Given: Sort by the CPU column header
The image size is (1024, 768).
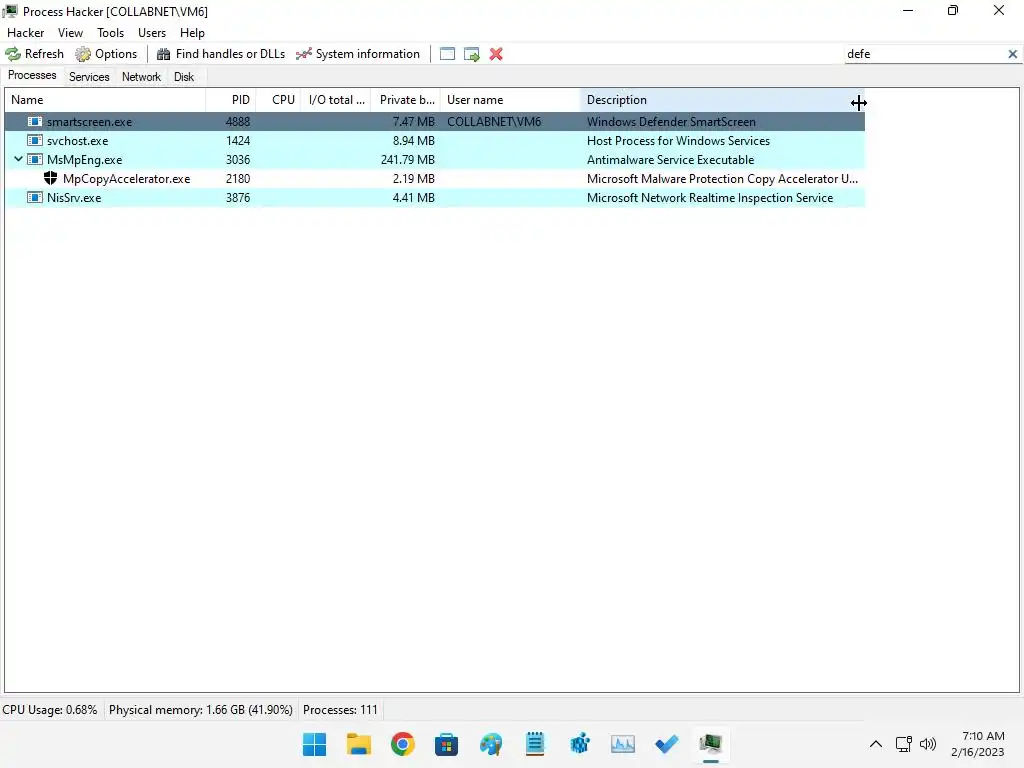Looking at the screenshot, I should coord(278,100).
